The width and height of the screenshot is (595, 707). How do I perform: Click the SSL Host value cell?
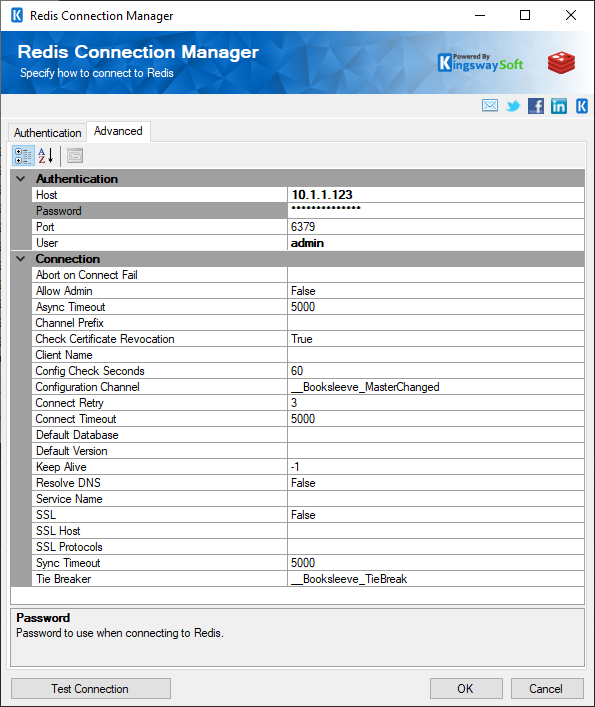[436, 531]
